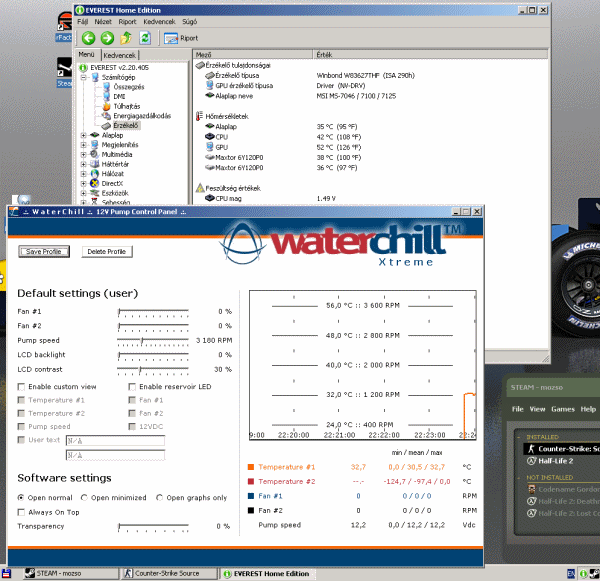600x581 pixels.
Task: Click the Mező column header
Action: coord(253,55)
